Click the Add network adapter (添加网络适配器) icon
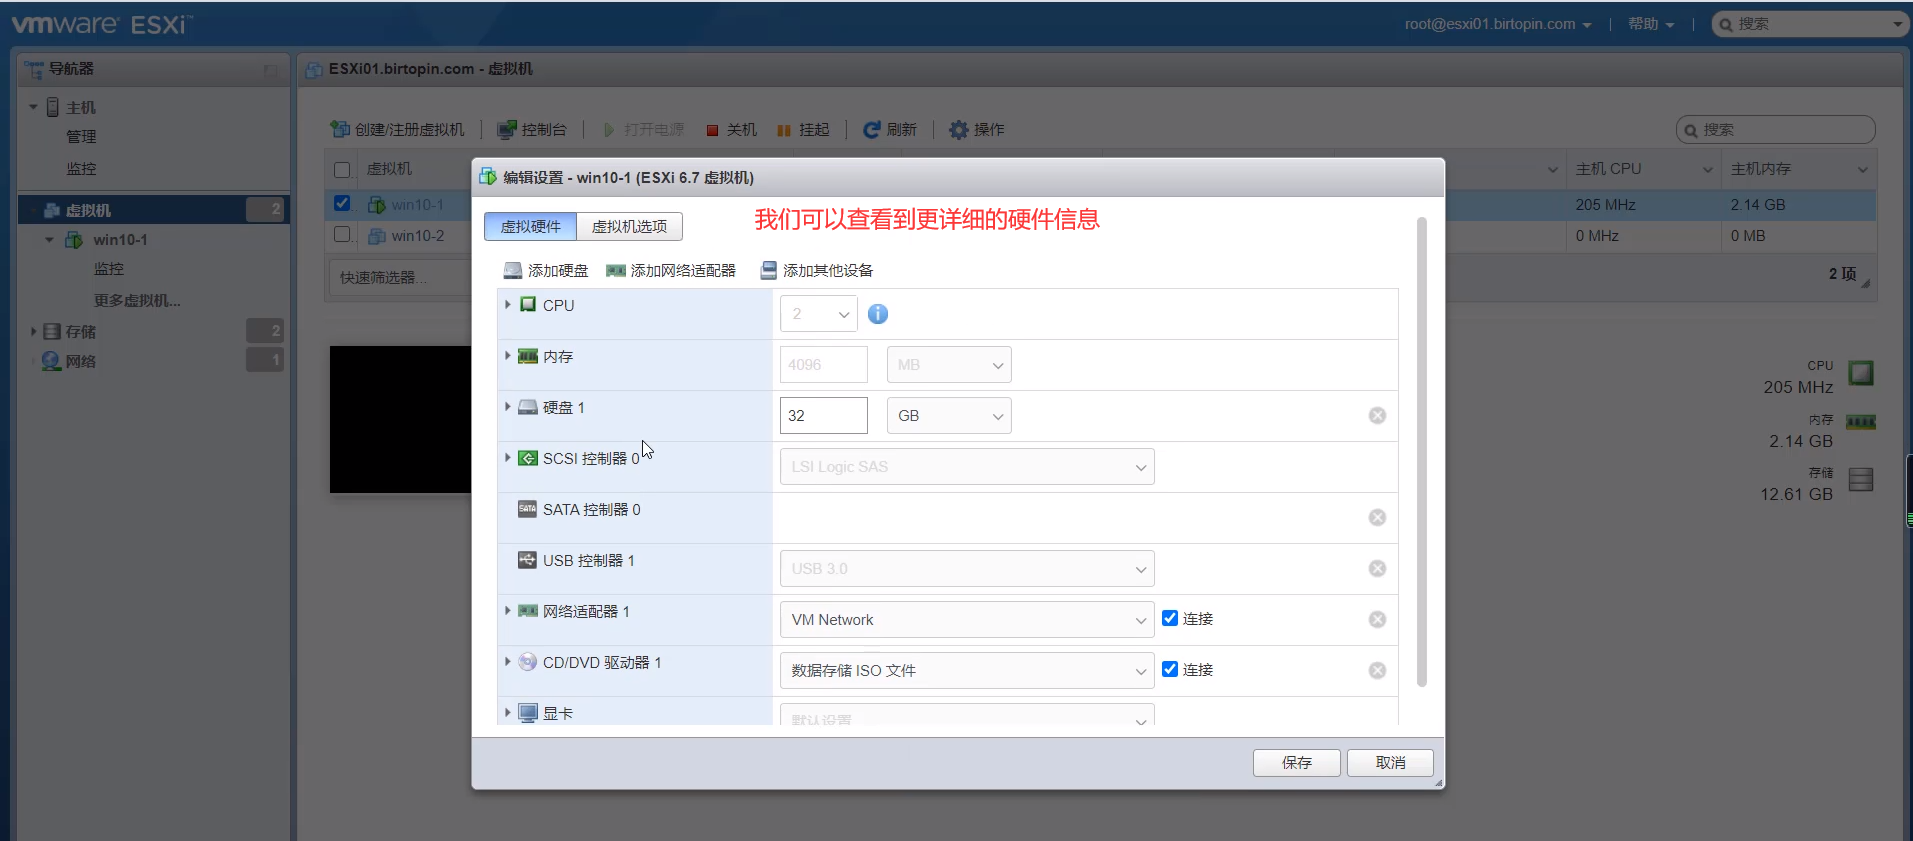The height and width of the screenshot is (841, 1913). click(616, 271)
